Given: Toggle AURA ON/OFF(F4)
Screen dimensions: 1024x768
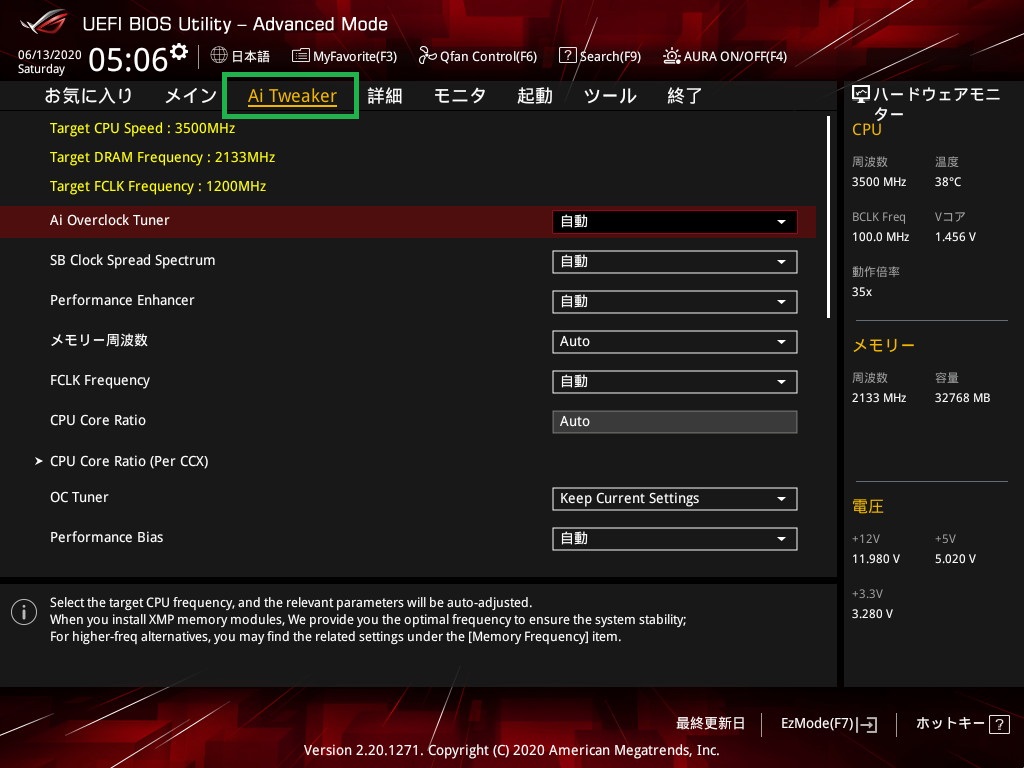Looking at the screenshot, I should [725, 56].
